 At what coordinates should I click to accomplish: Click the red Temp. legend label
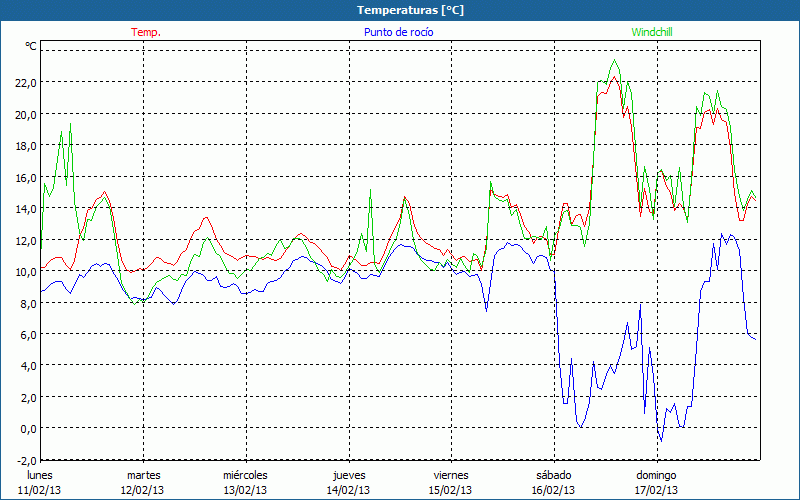[x=146, y=32]
